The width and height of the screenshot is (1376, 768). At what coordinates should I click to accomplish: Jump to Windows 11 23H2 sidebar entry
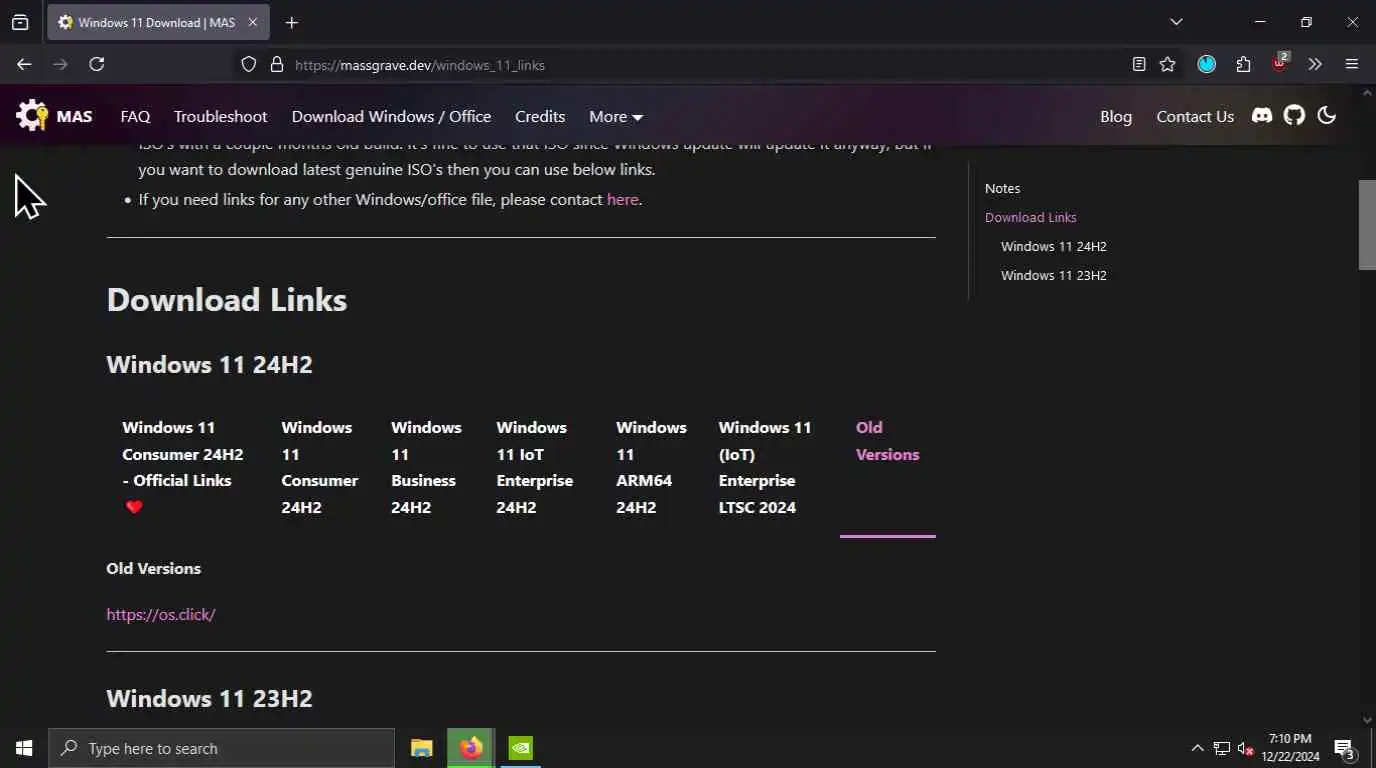tap(1053, 275)
